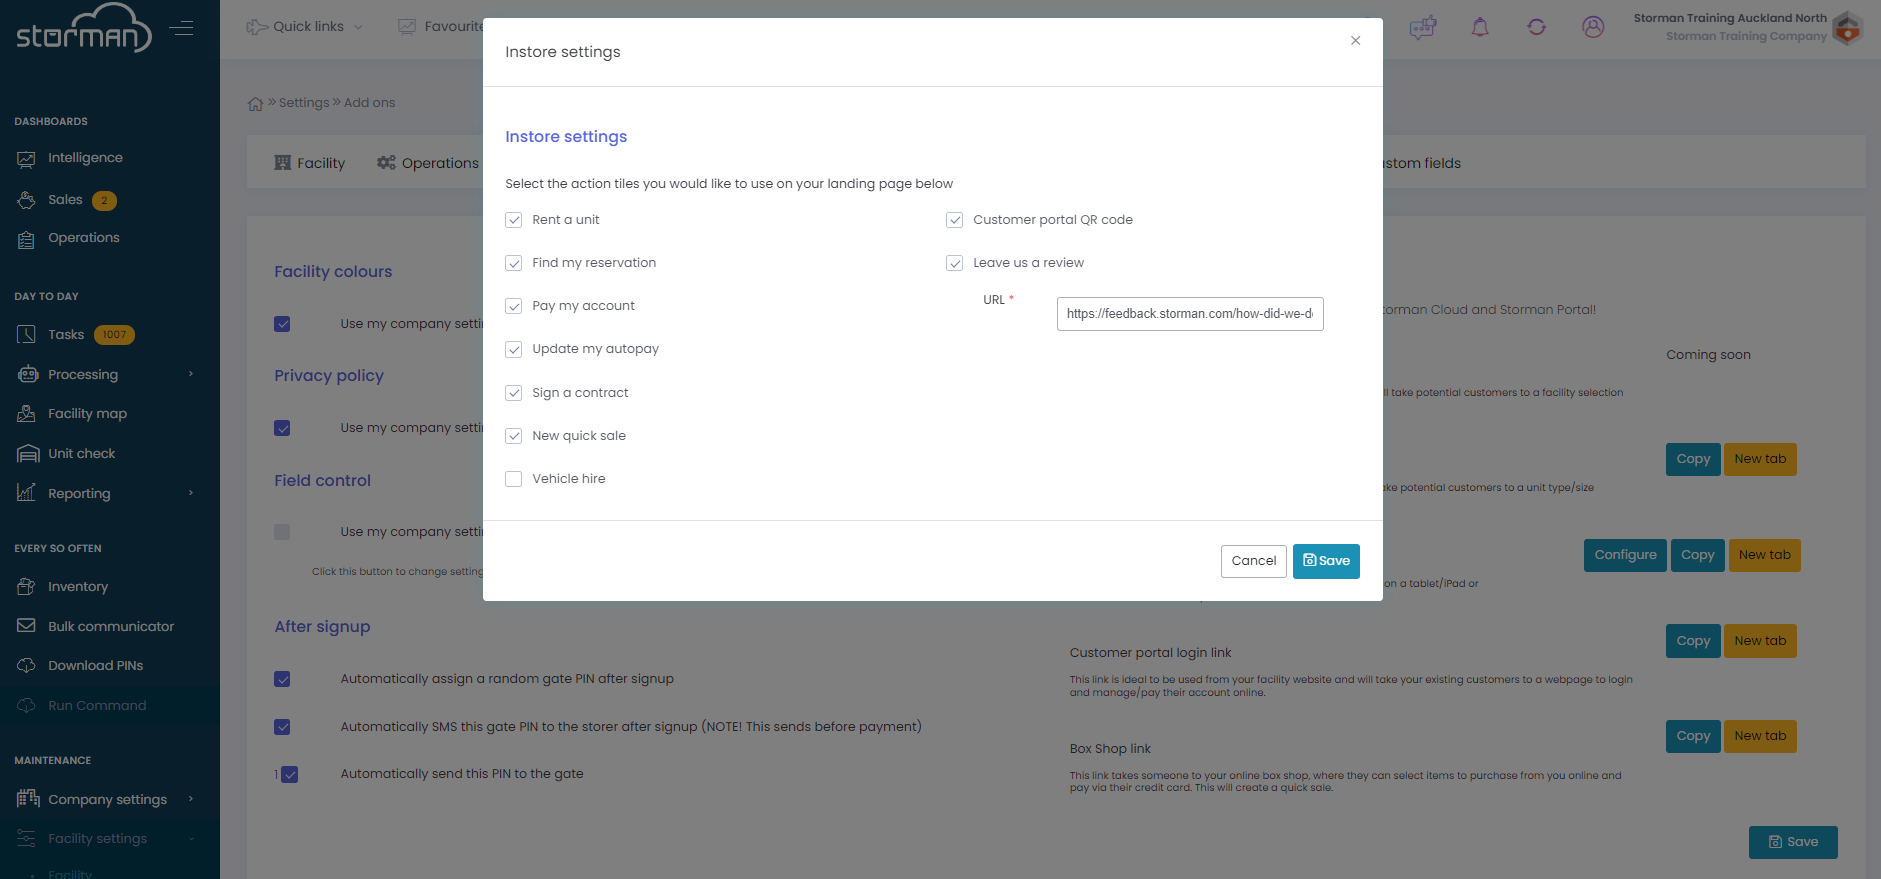Open Company settings building icon
Screen dimensions: 1881x879
tap(28, 799)
